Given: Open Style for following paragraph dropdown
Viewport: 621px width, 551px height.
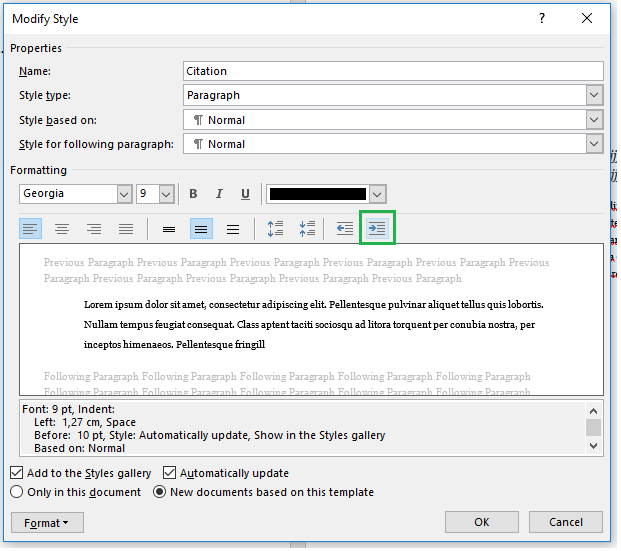Looking at the screenshot, I should point(594,144).
